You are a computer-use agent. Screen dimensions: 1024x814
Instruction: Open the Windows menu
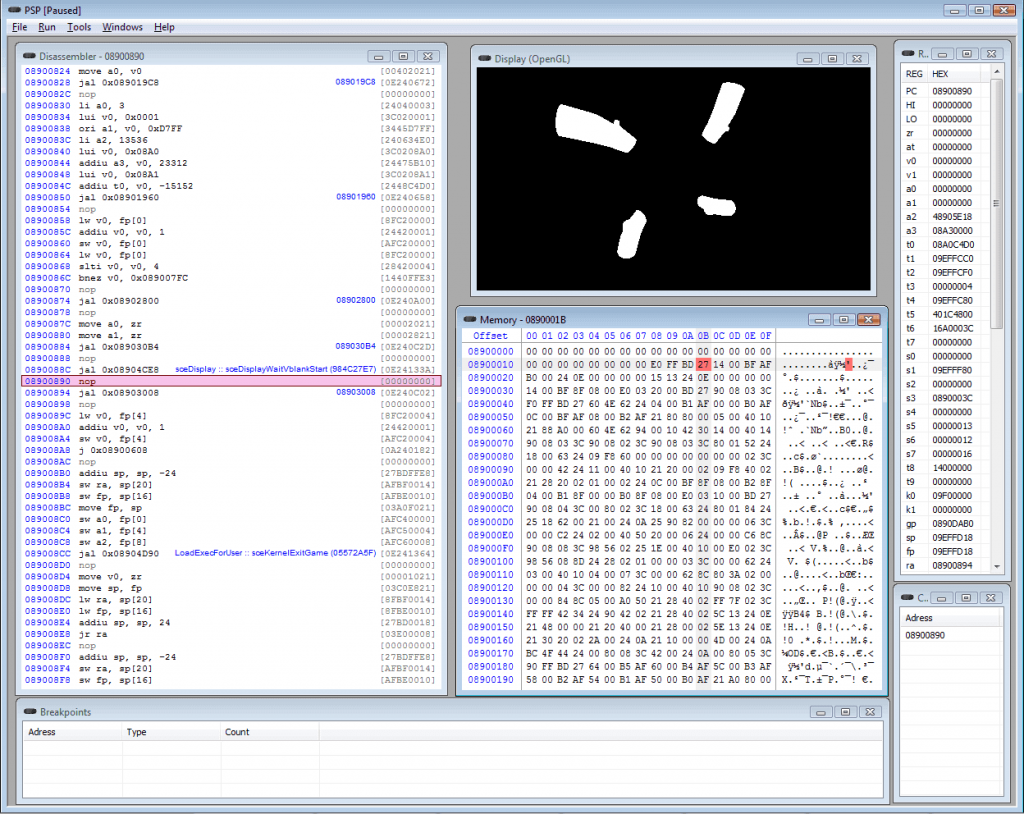pyautogui.click(x=122, y=27)
